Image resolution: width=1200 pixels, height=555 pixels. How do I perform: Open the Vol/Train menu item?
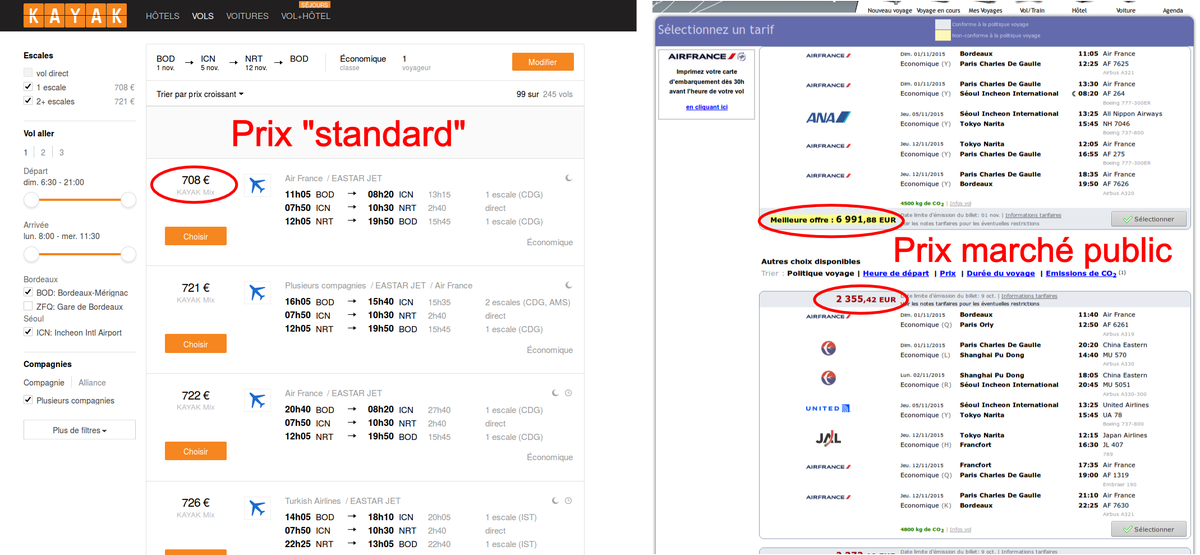click(1032, 10)
